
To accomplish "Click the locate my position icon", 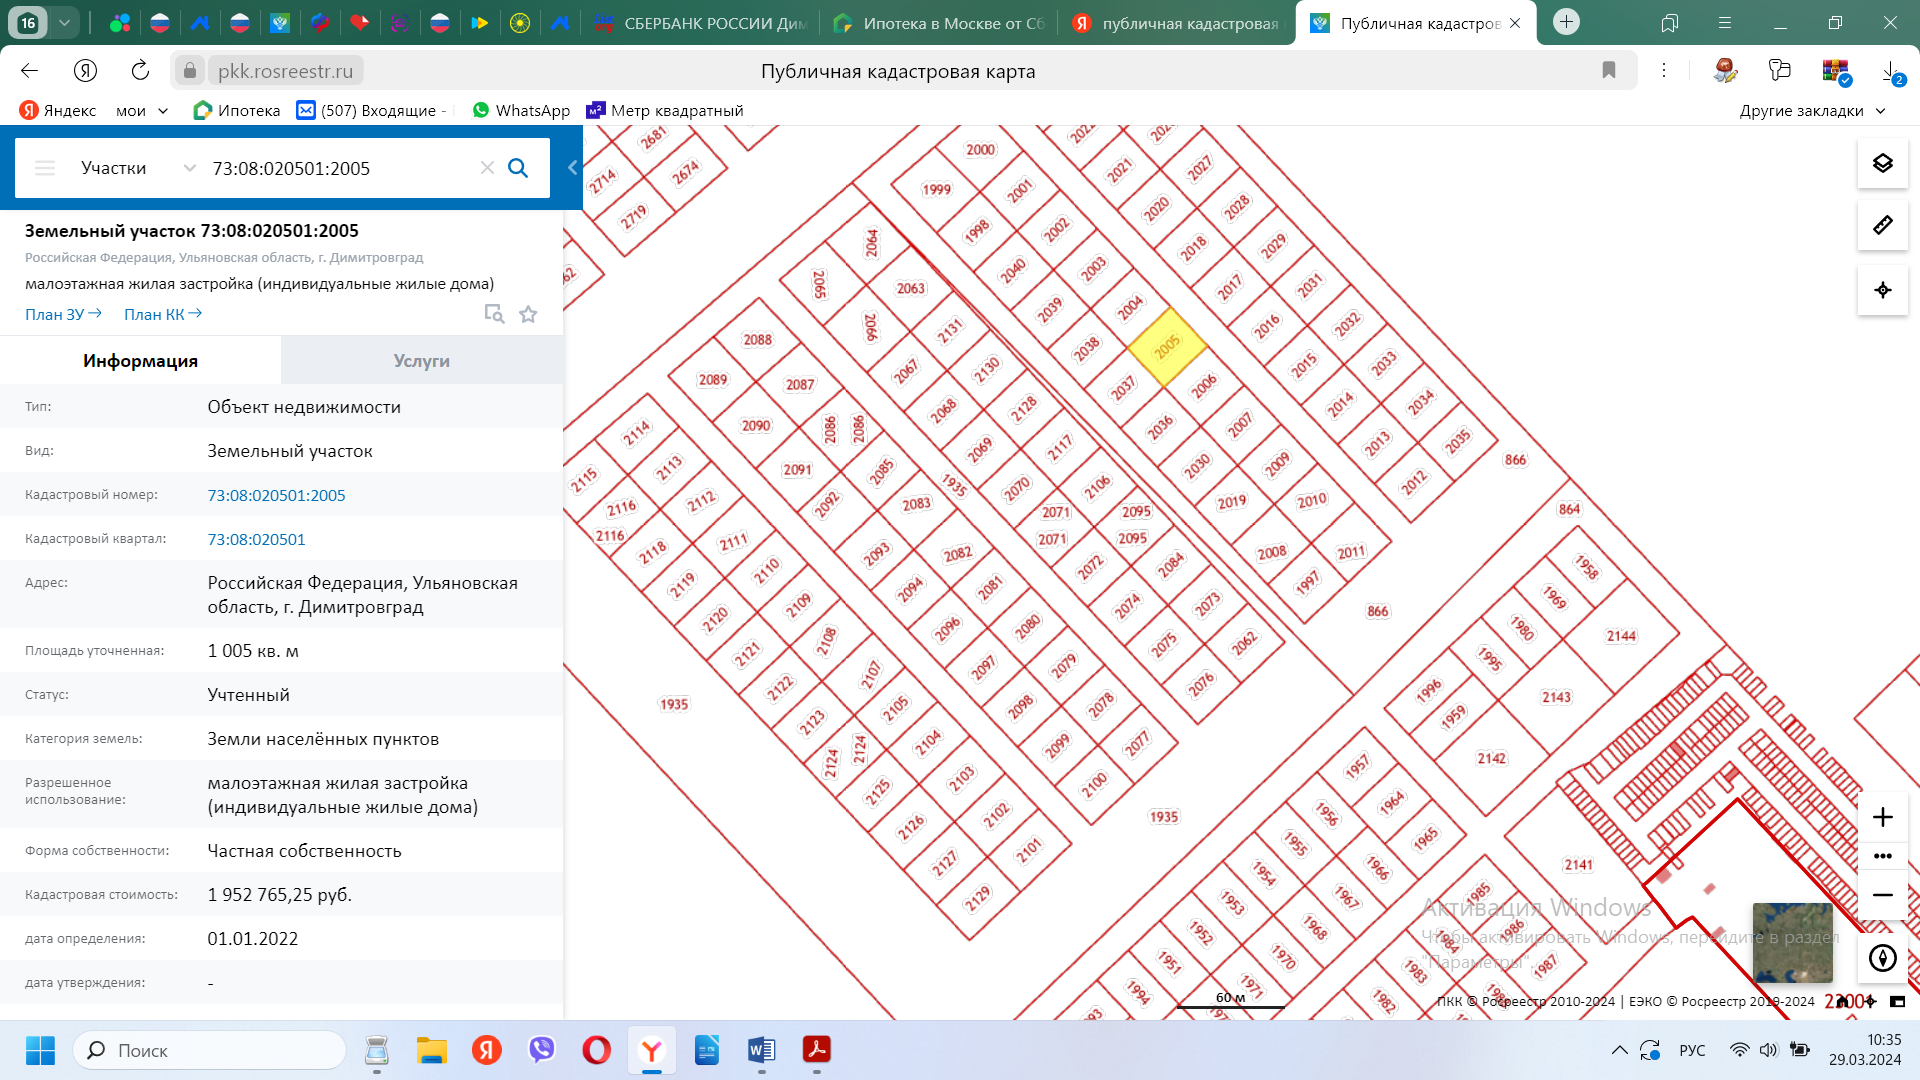I will tap(1882, 290).
